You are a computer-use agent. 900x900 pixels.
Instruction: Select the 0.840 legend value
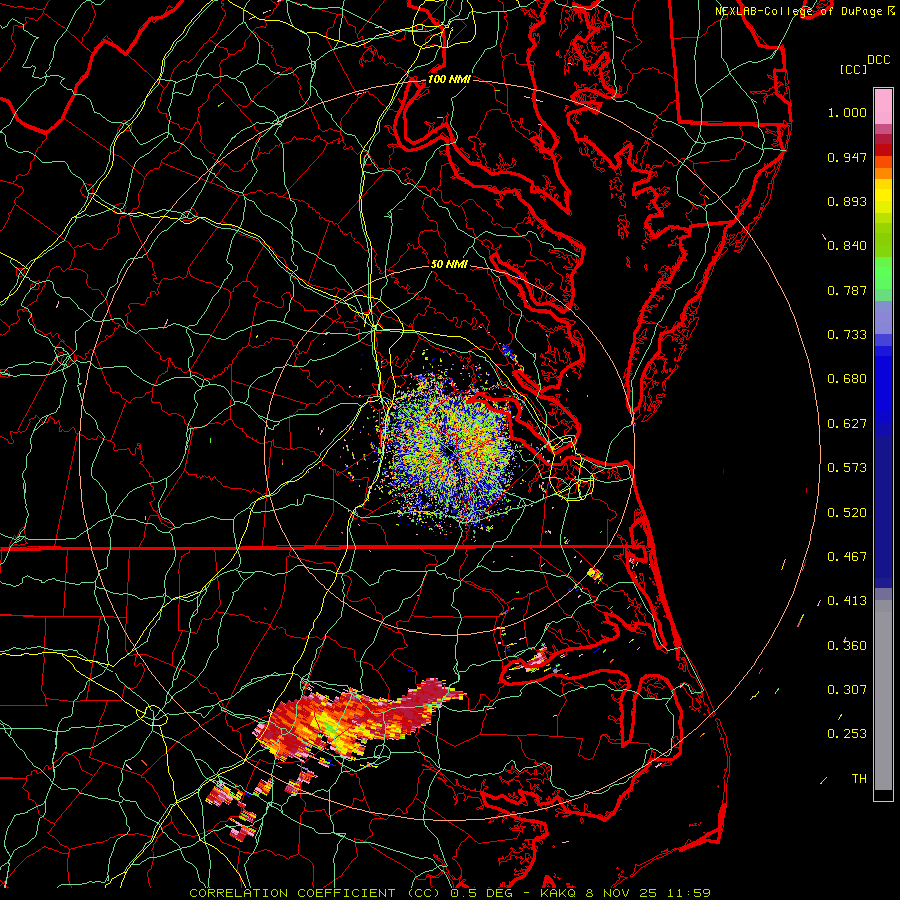847,246
